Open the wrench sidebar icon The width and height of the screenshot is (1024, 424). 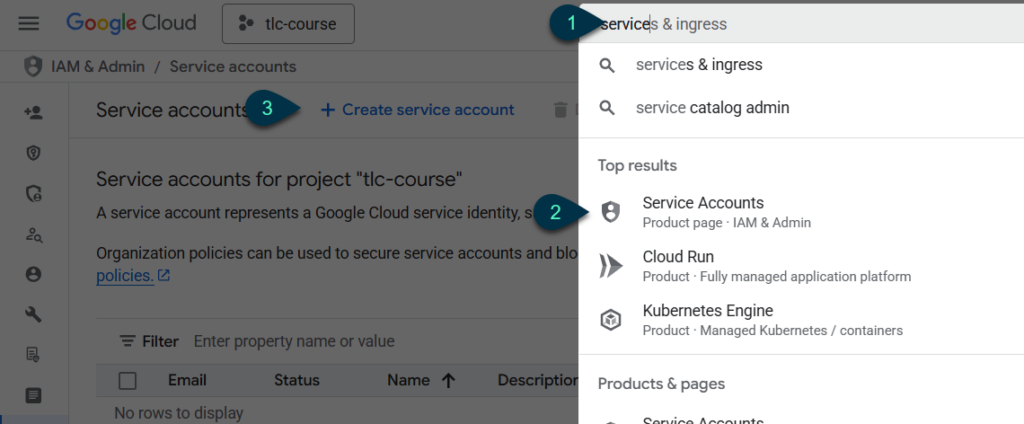(x=33, y=315)
